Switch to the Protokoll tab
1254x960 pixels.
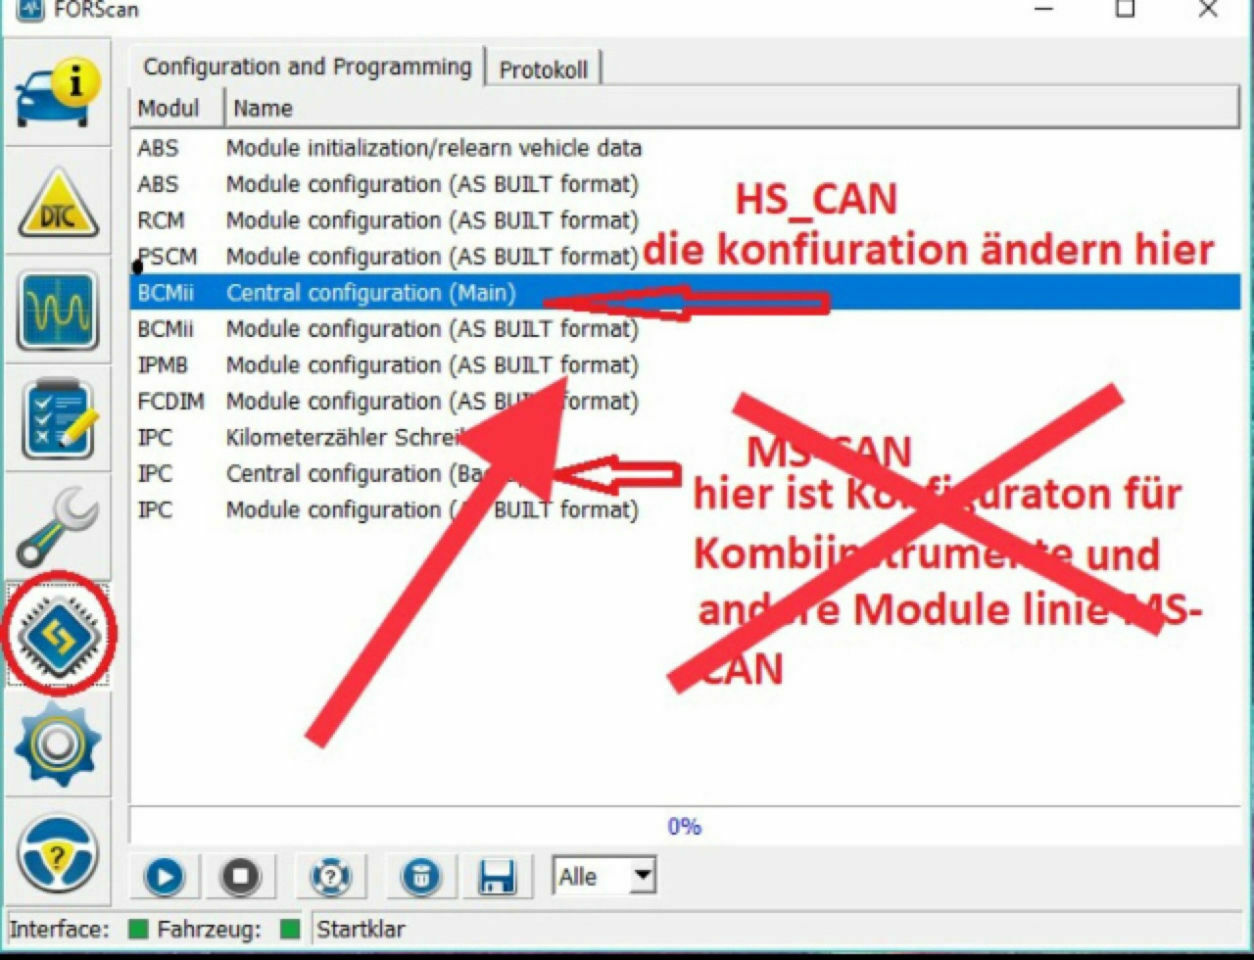[x=543, y=69]
